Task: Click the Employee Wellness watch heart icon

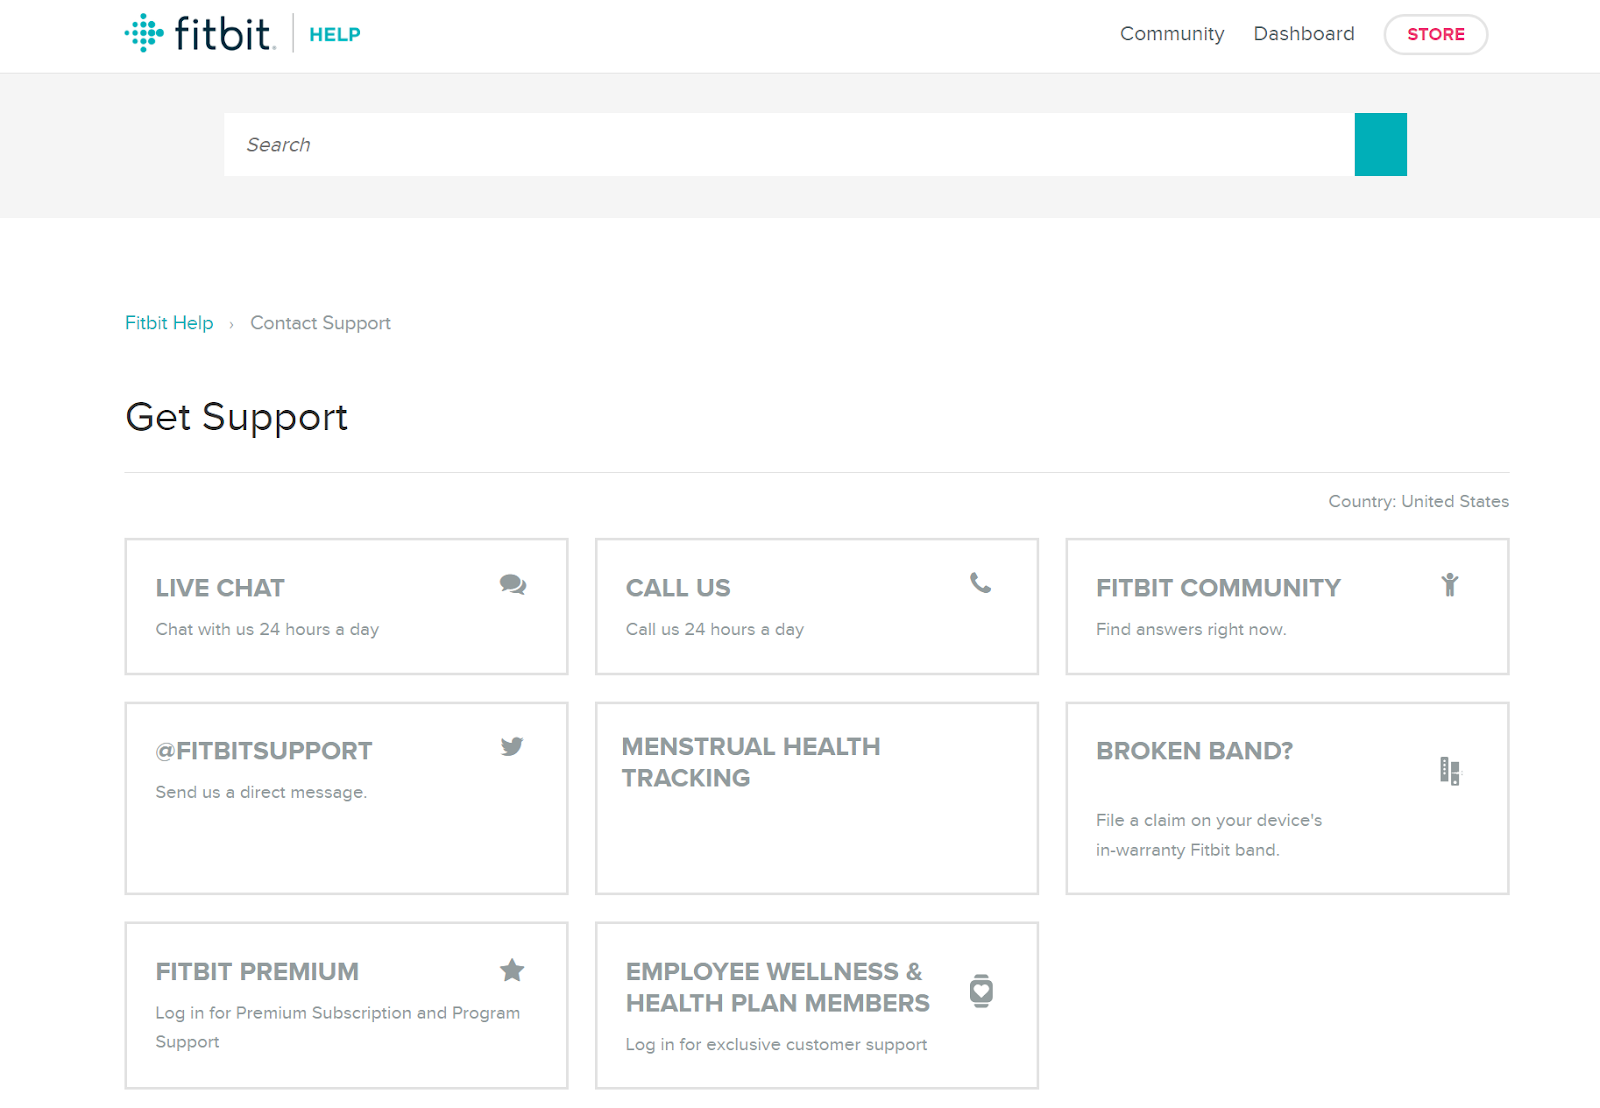Action: (982, 990)
